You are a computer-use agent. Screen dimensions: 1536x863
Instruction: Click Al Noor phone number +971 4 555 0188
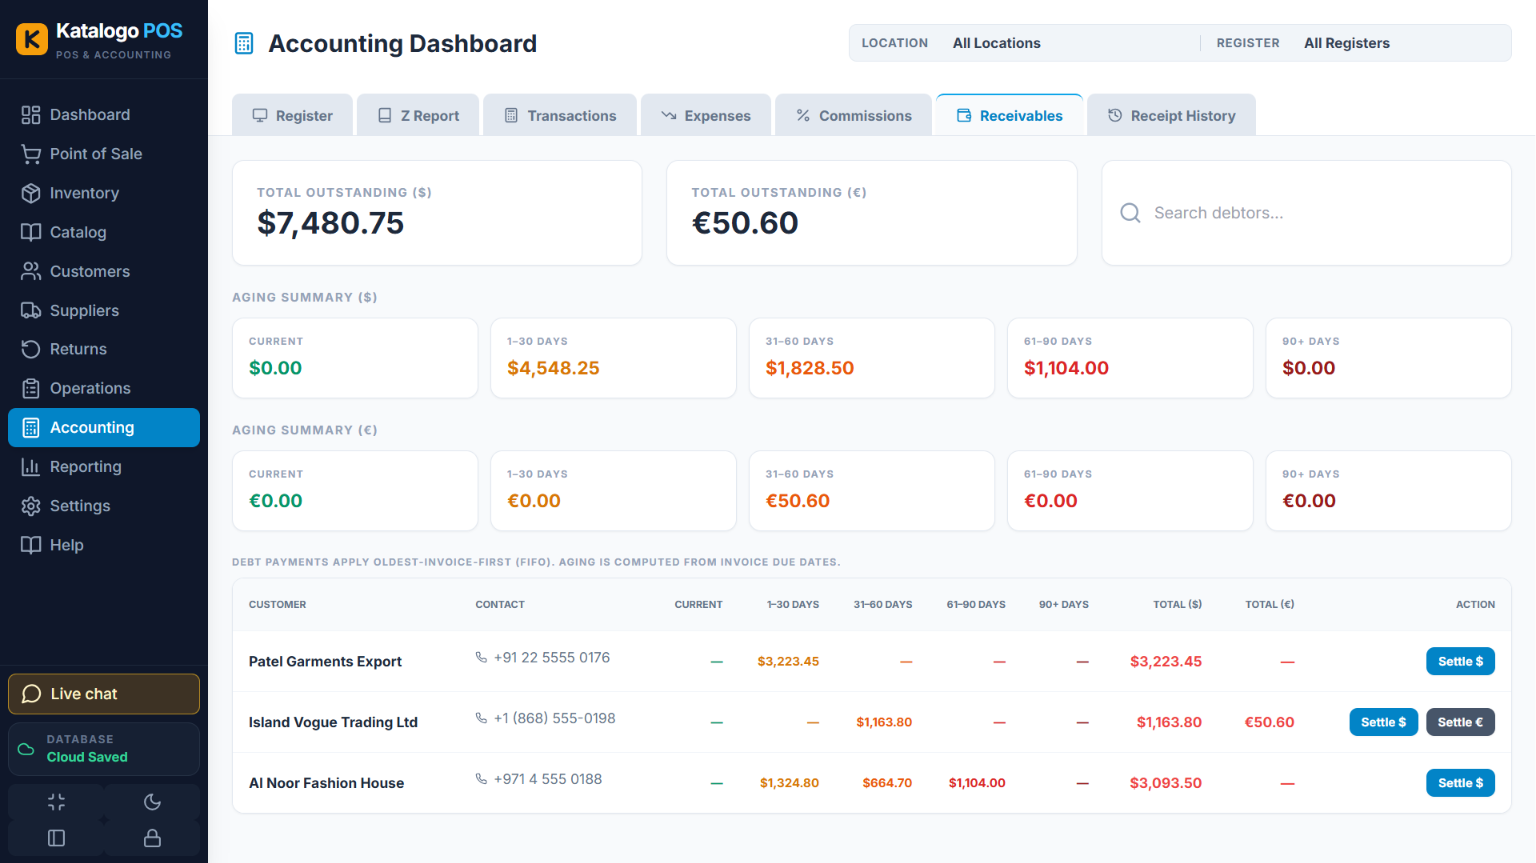548,779
